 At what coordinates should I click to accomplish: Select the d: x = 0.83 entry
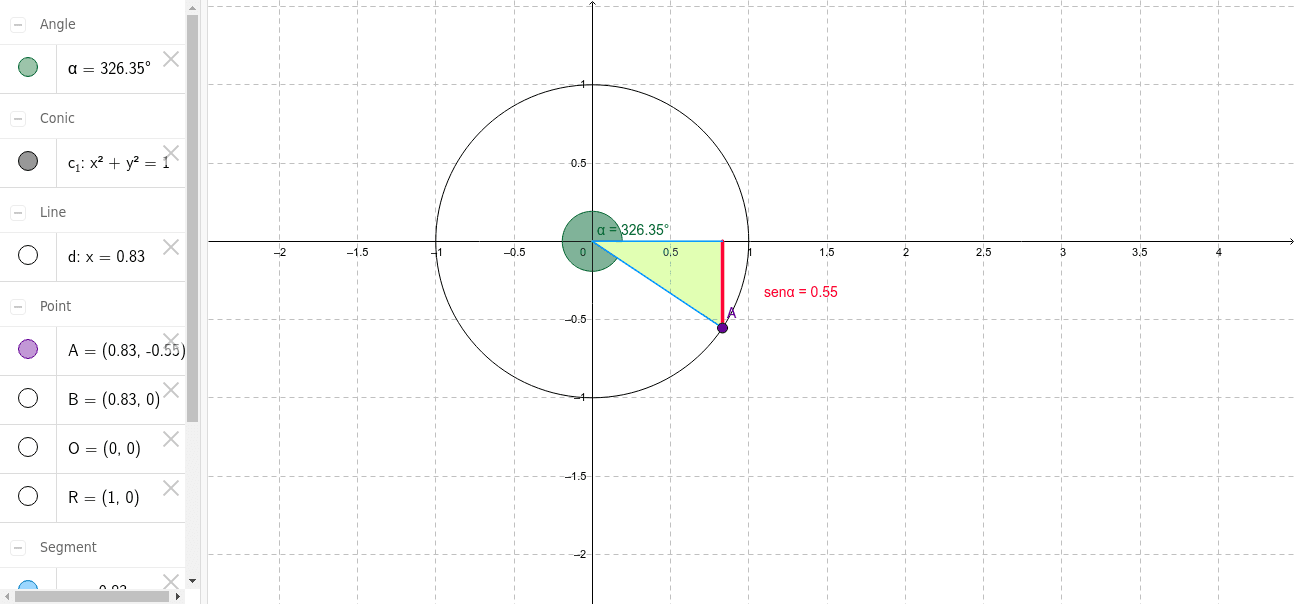pos(106,256)
